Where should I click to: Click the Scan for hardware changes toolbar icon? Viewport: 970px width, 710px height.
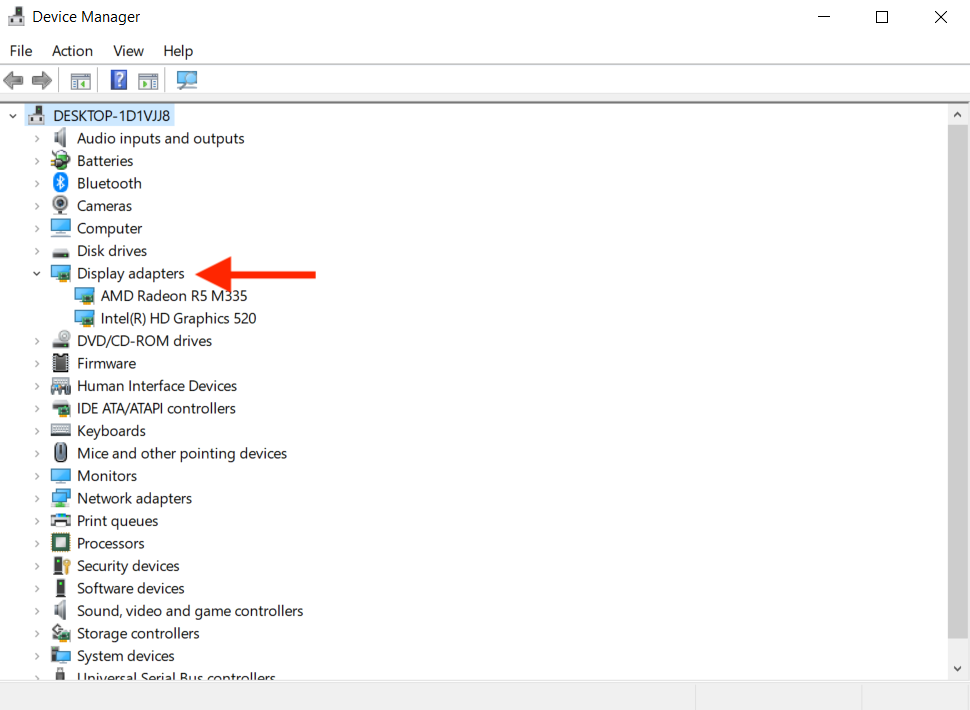(x=187, y=80)
